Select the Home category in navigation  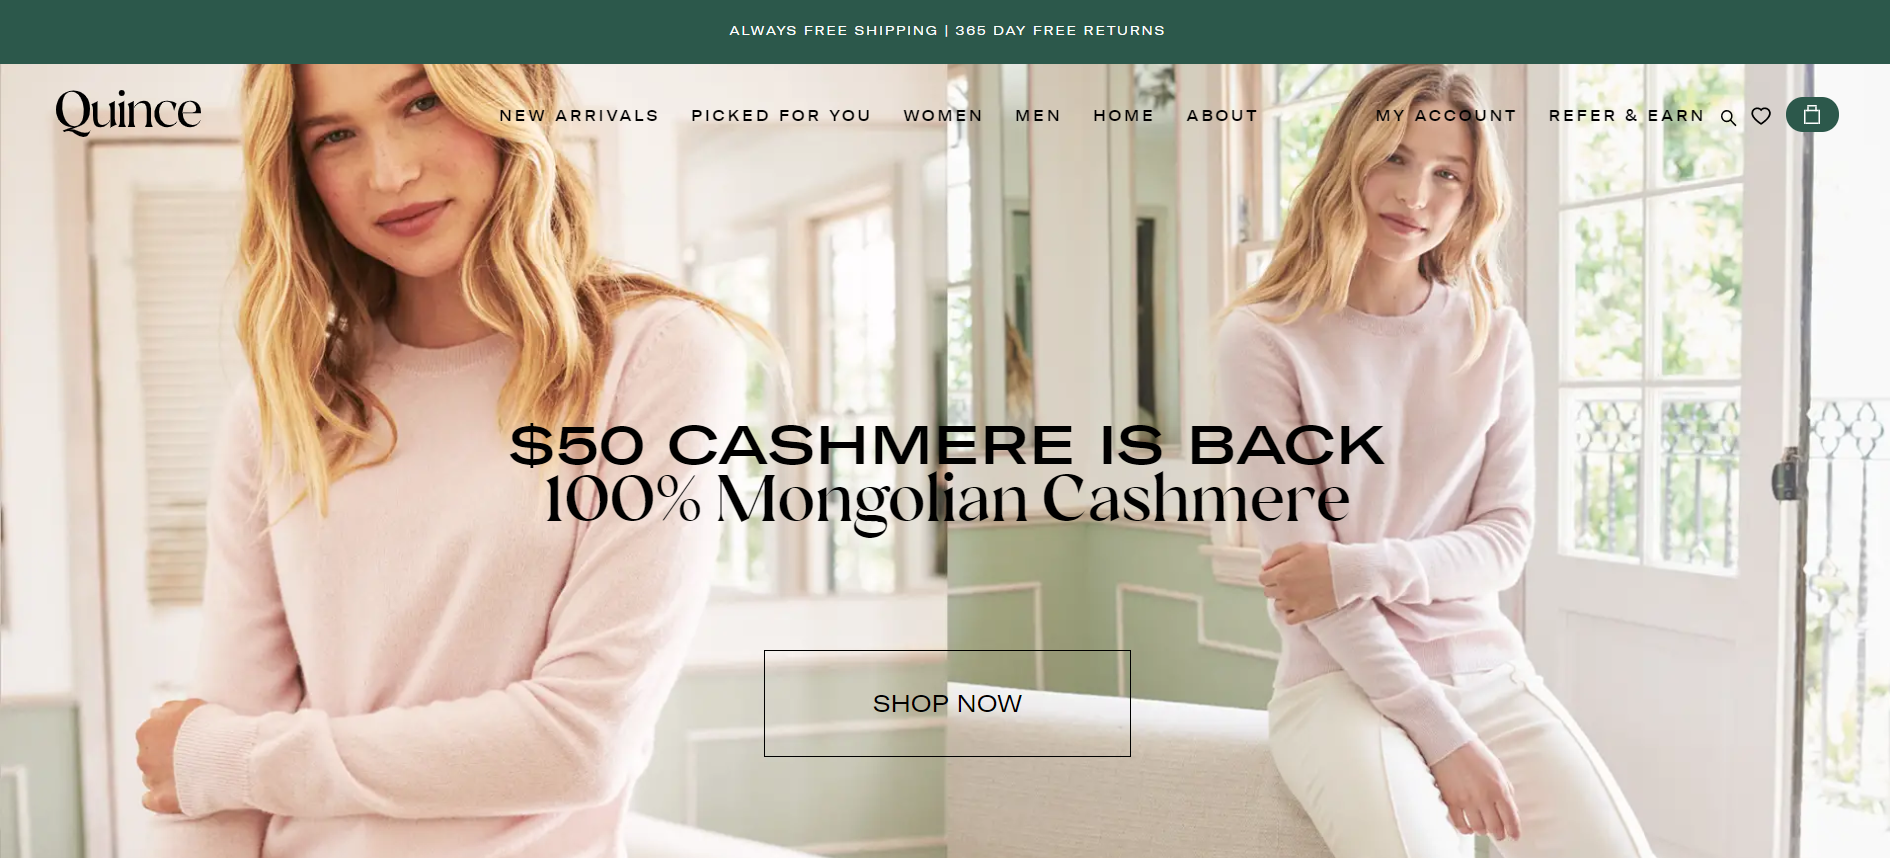point(1123,116)
